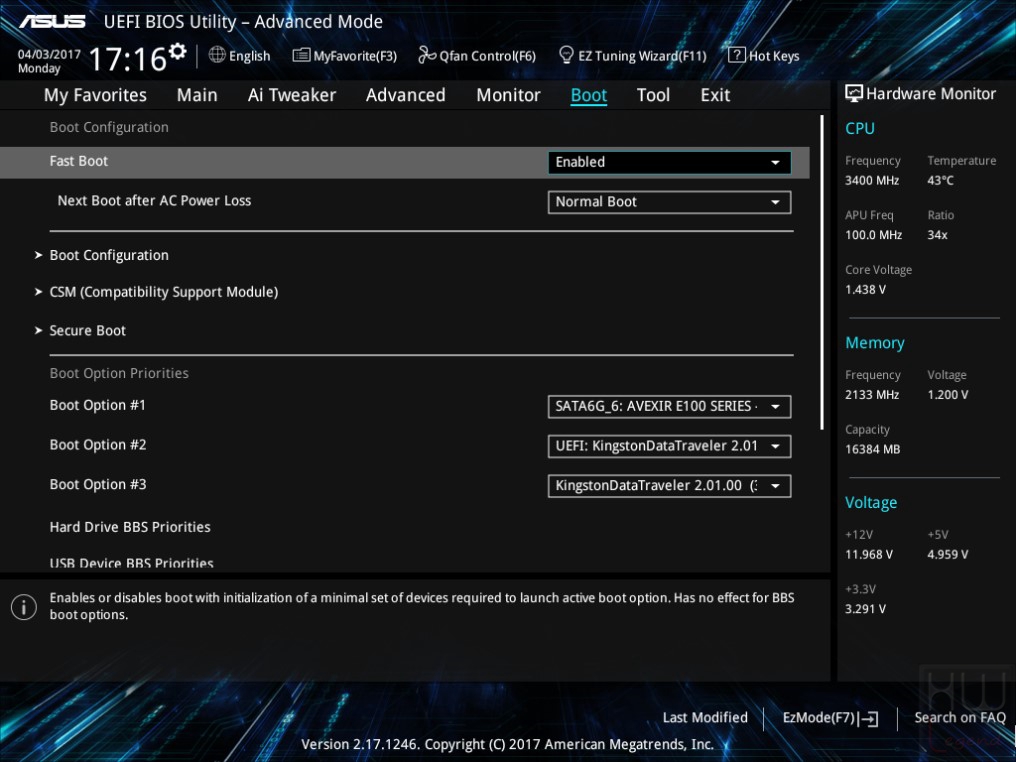The width and height of the screenshot is (1016, 762).
Task: Click the APU Freq value 100.0 MHz
Action: pyautogui.click(x=873, y=235)
